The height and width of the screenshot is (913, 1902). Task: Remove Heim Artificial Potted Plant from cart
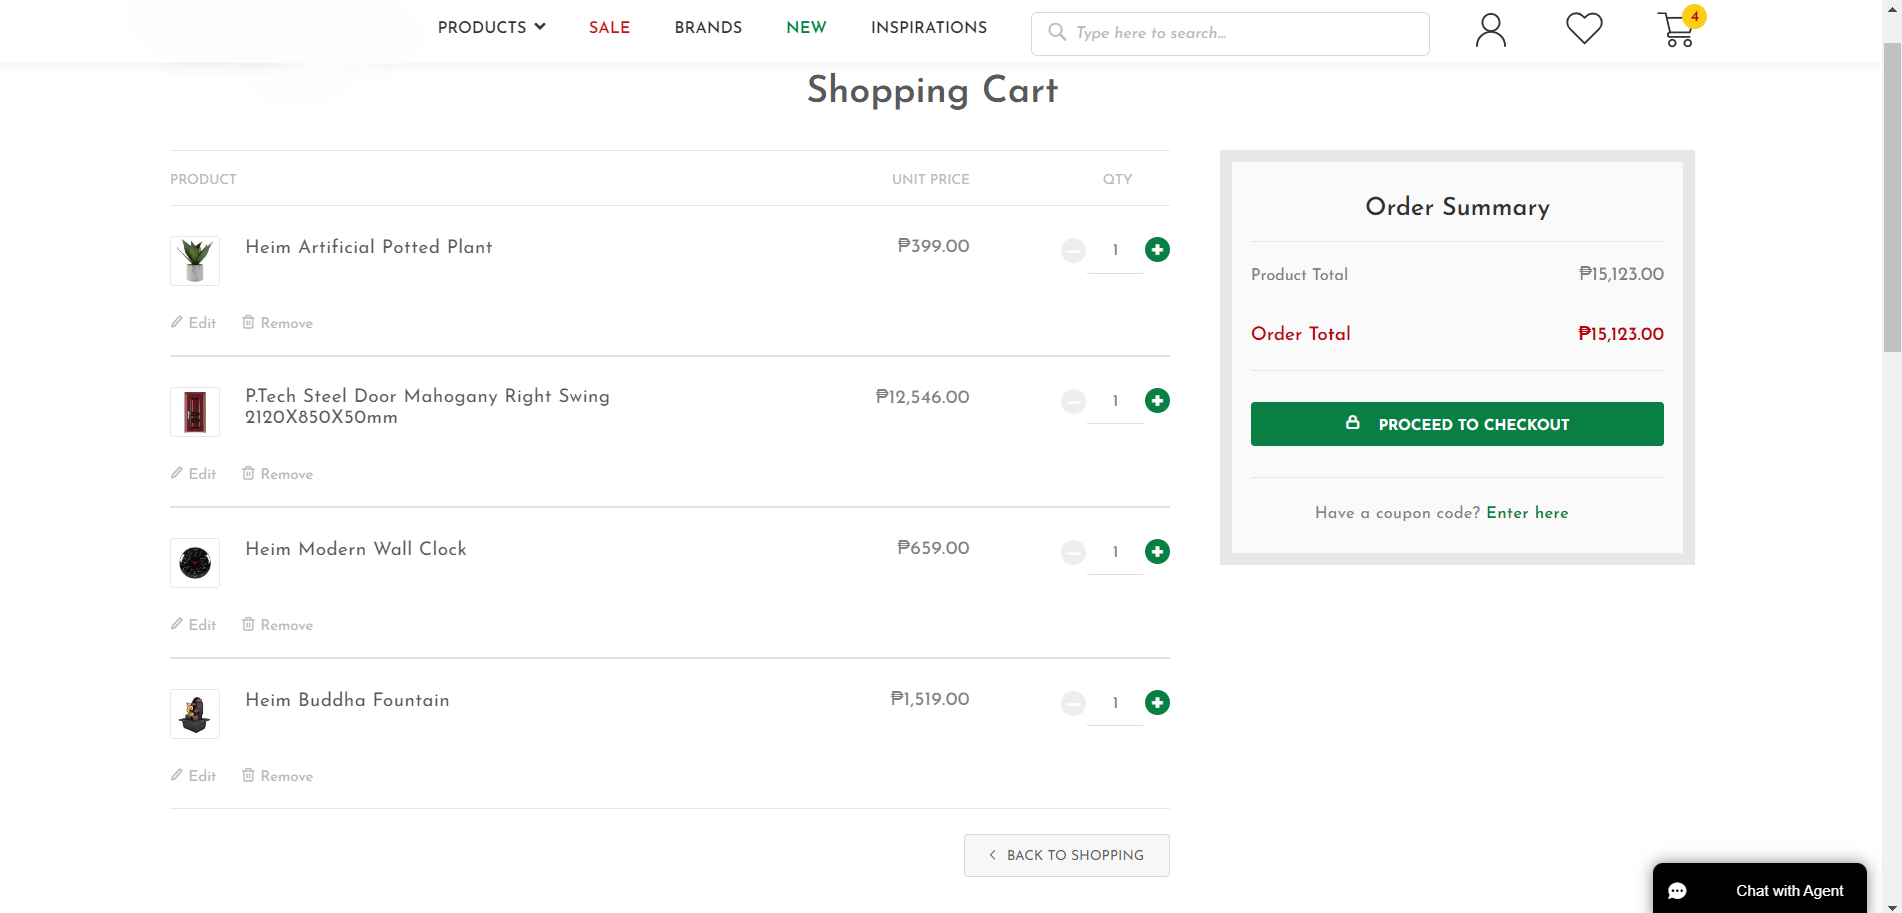coord(277,323)
